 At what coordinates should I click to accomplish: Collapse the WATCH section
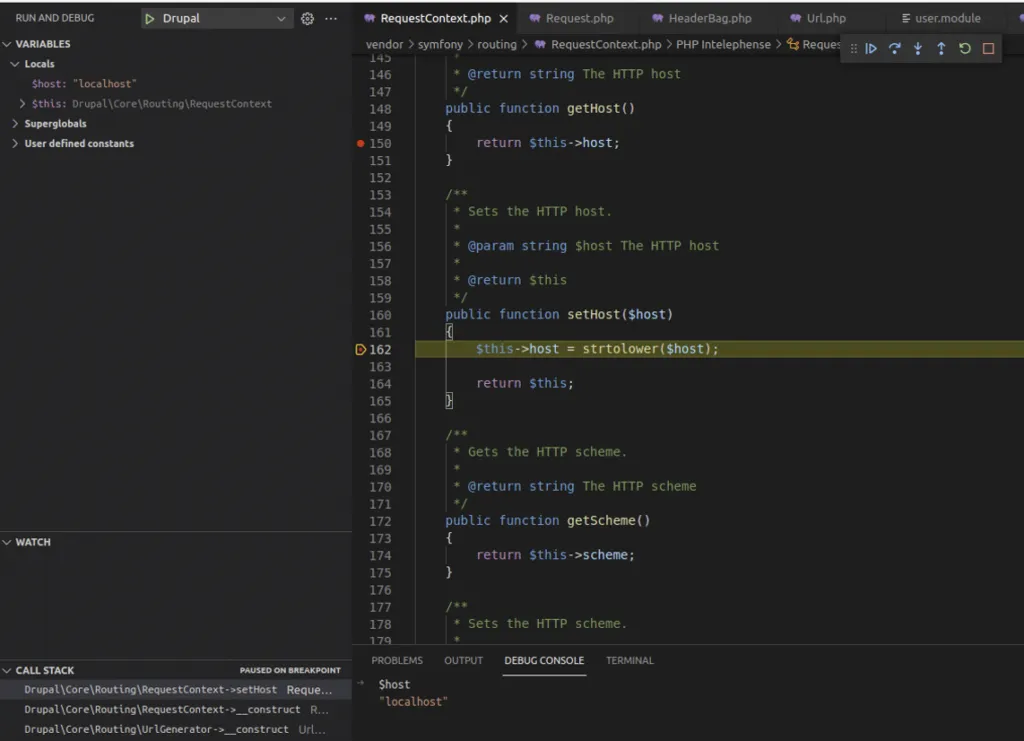tap(7, 542)
